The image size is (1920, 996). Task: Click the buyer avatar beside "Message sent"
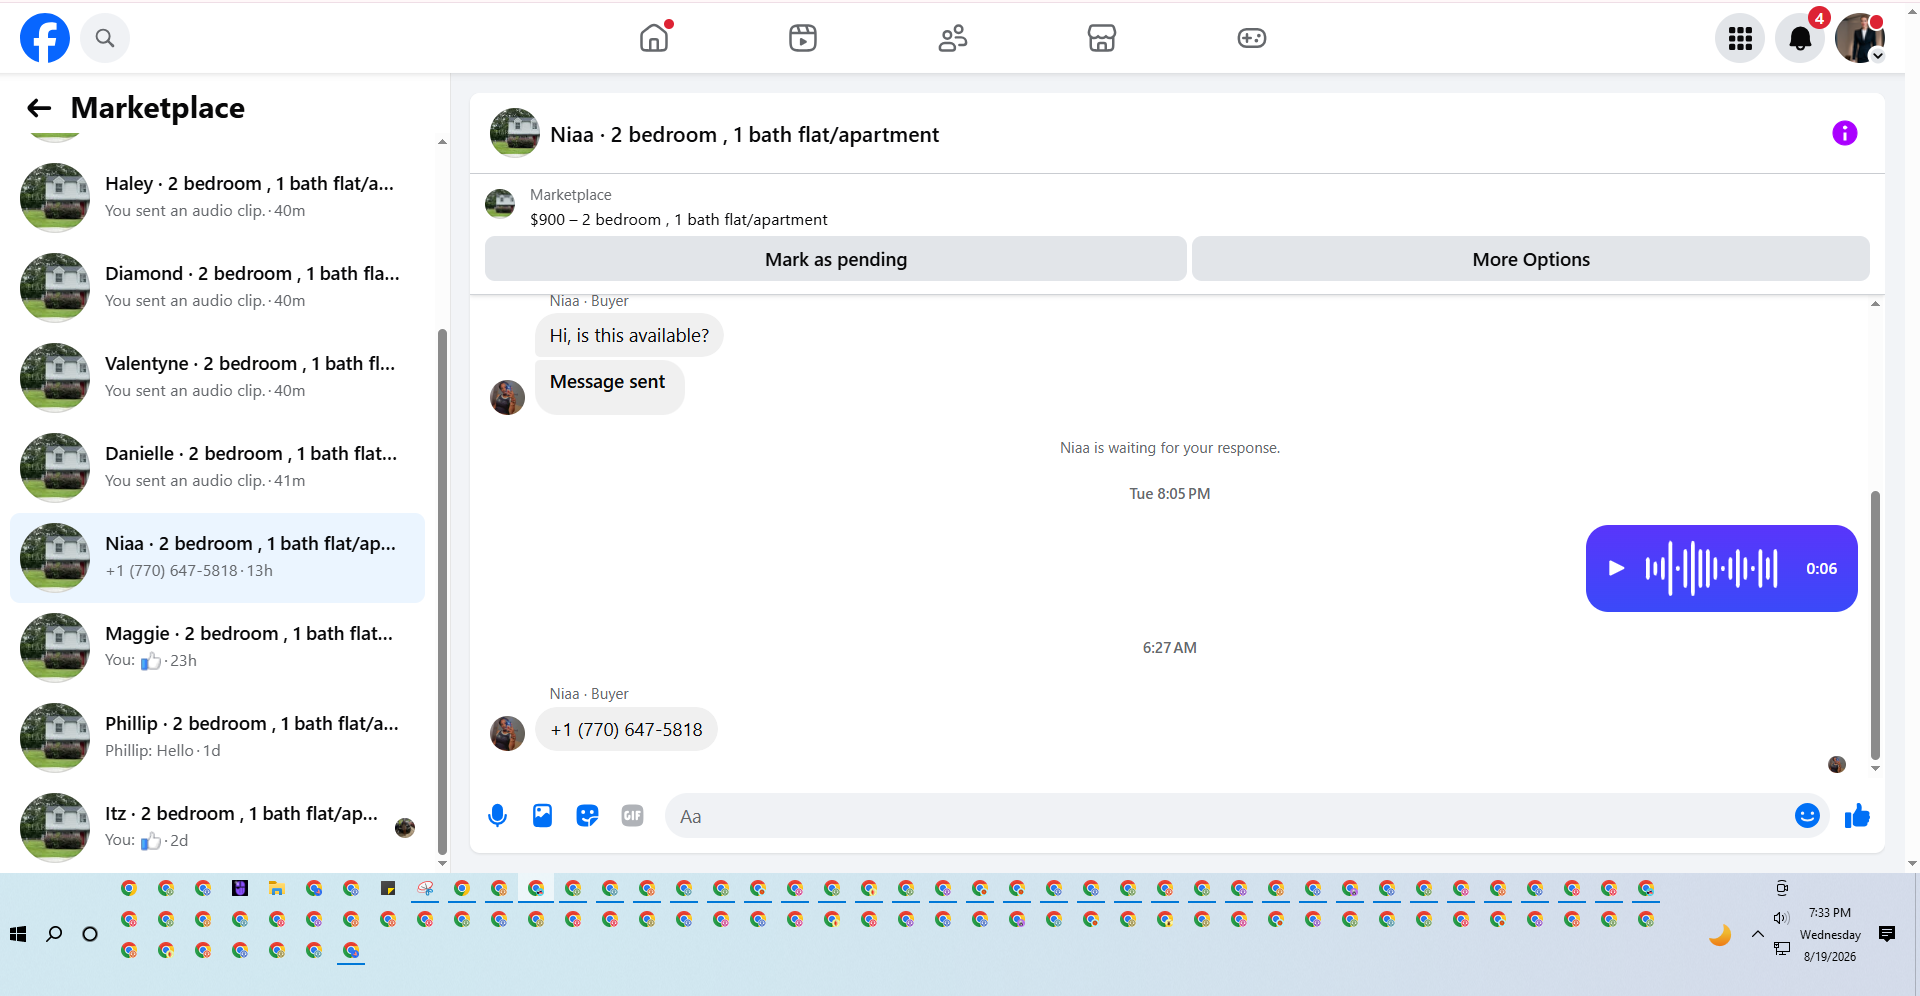[x=508, y=397]
